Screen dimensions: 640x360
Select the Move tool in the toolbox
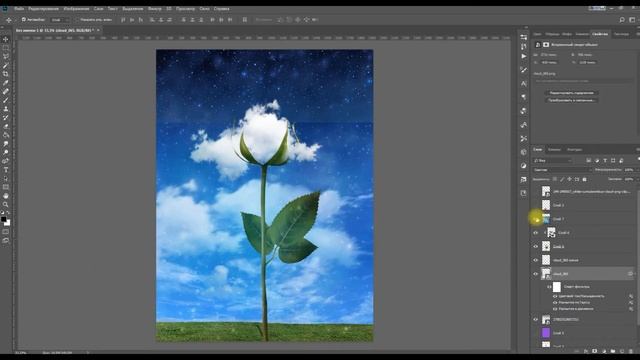(6, 39)
